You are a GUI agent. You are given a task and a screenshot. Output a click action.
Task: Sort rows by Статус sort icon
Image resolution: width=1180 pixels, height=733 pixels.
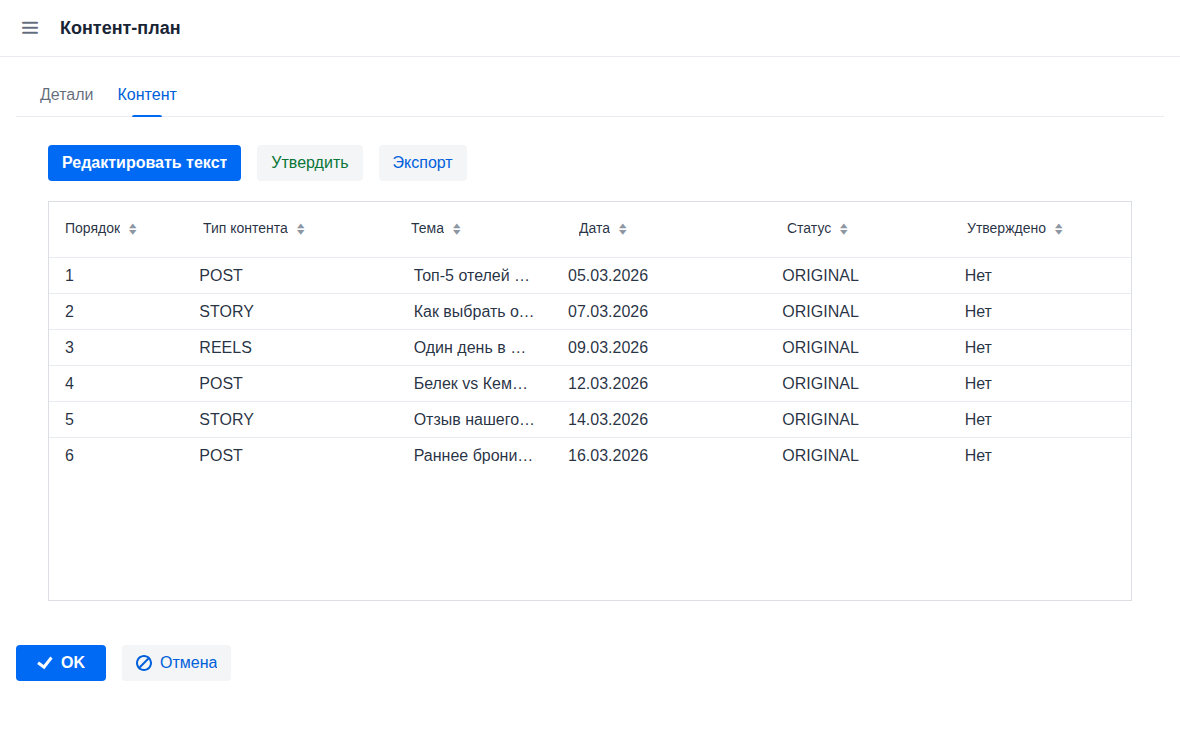pos(844,229)
